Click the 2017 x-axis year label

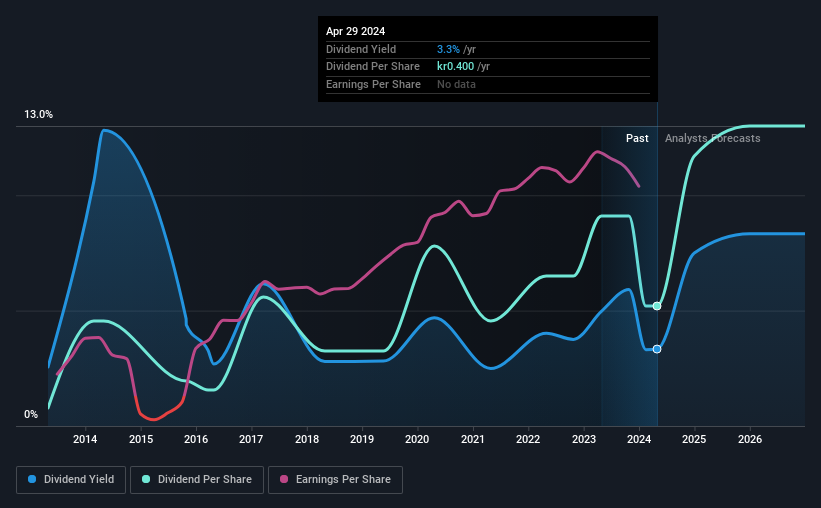(251, 439)
